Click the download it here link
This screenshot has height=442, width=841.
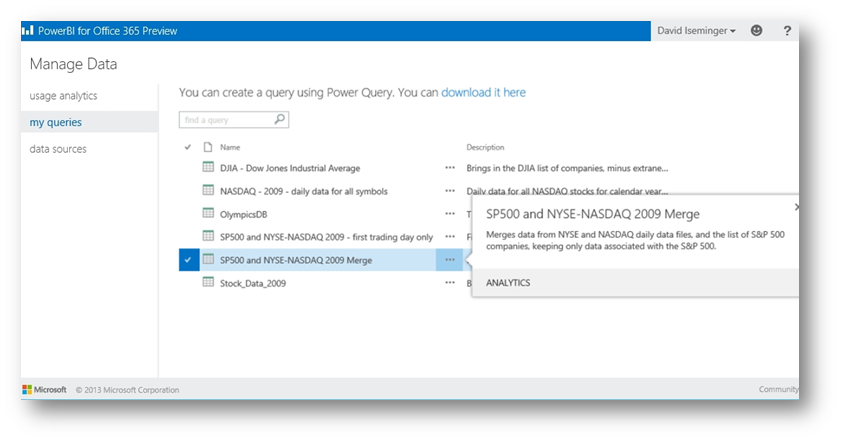point(483,92)
